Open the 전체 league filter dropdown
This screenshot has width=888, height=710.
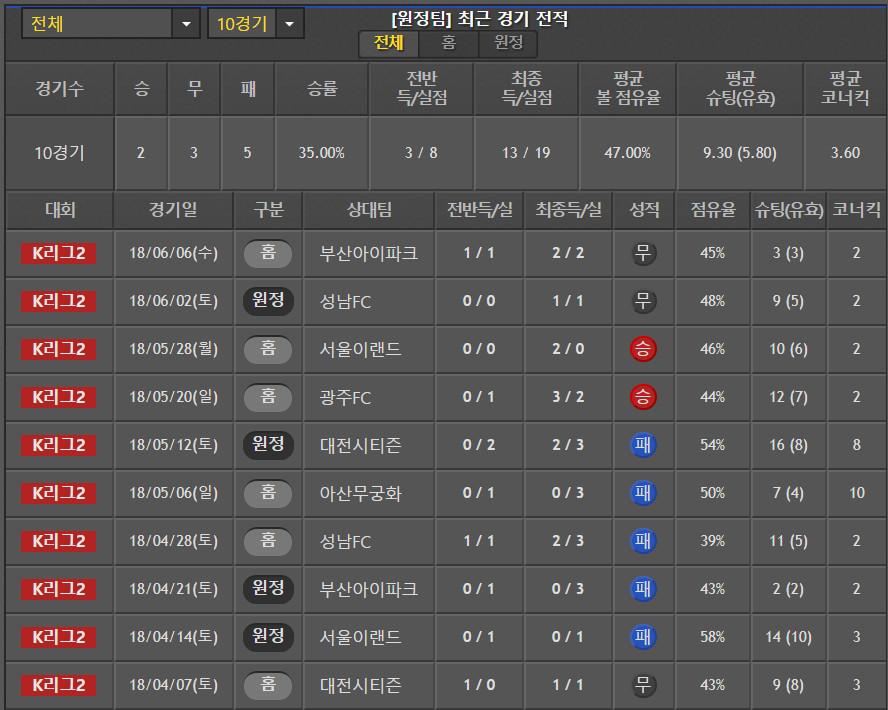point(111,24)
